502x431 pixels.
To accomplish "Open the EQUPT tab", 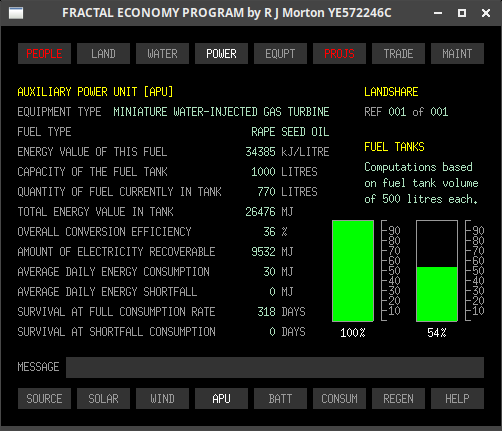I will coord(280,53).
